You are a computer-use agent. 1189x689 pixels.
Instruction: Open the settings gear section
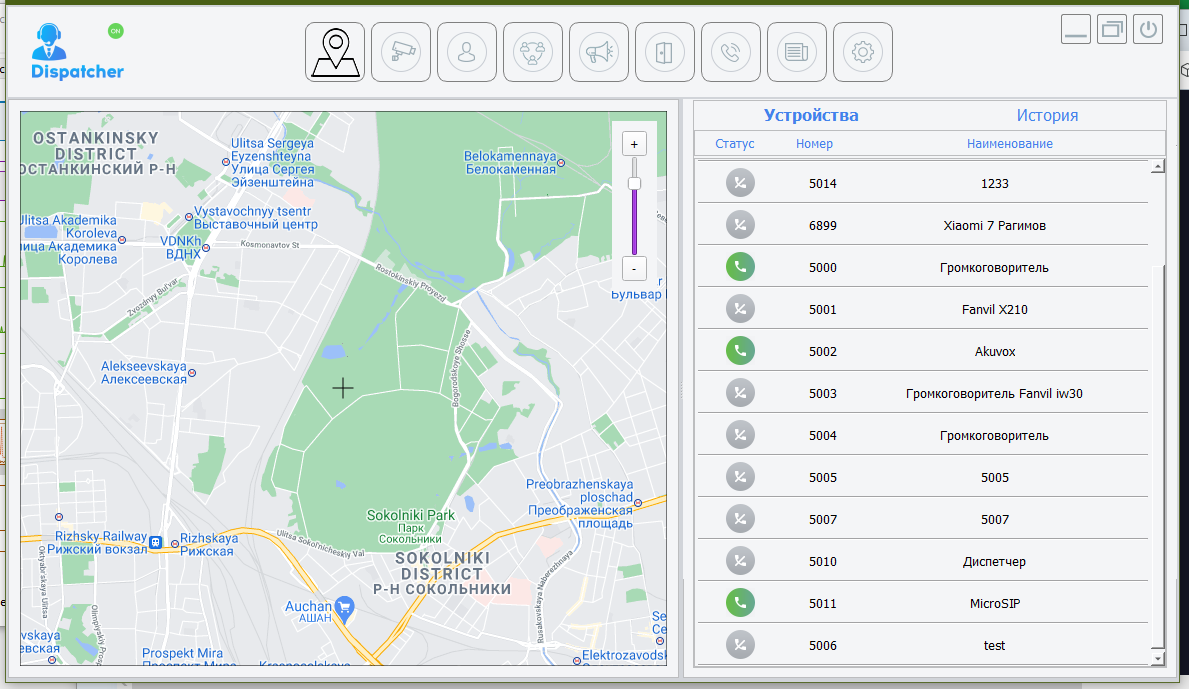(863, 52)
